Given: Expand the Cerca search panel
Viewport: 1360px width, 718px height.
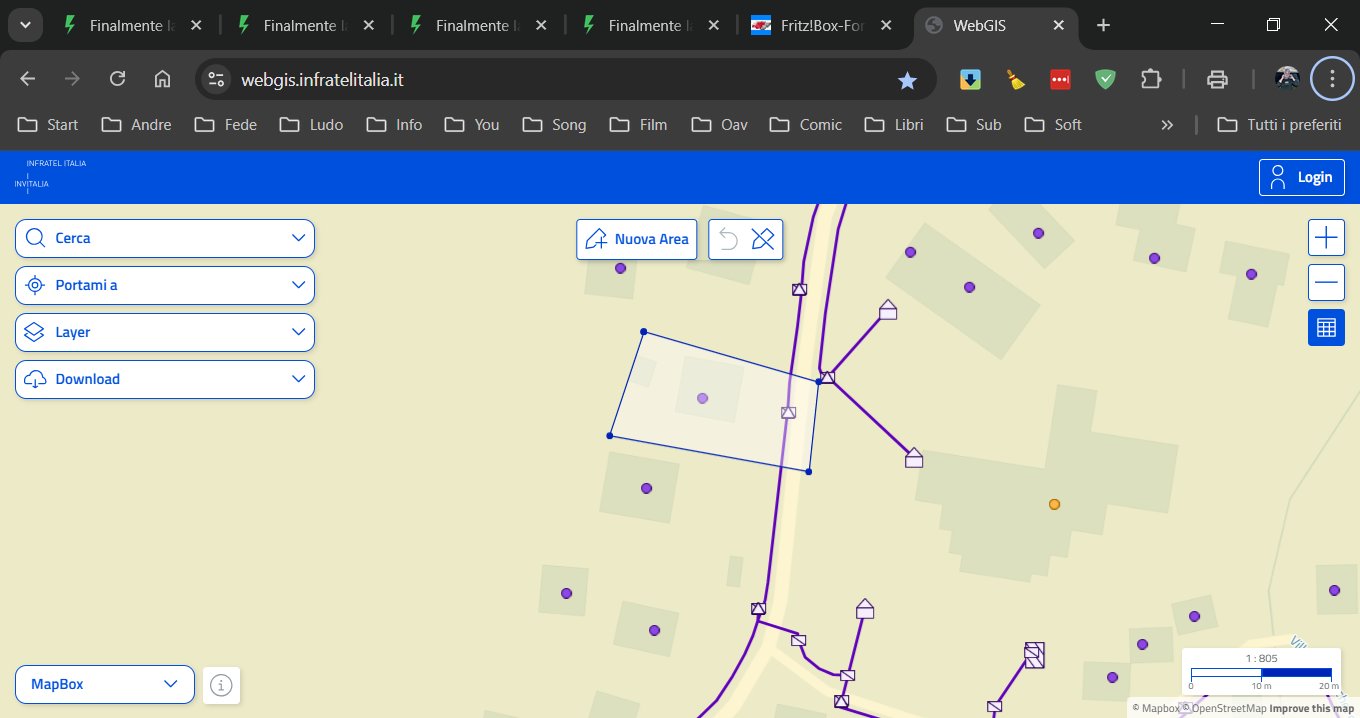Looking at the screenshot, I should click(x=165, y=238).
